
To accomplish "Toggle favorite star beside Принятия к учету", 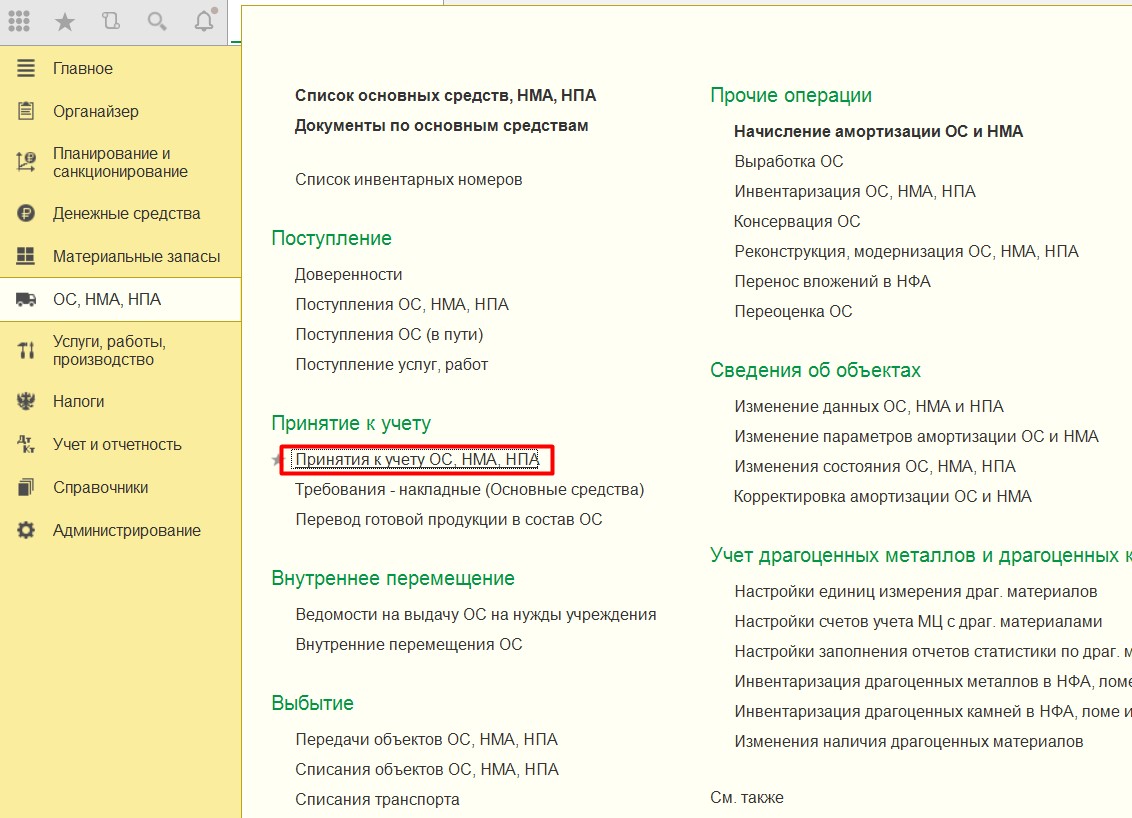I will (278, 459).
